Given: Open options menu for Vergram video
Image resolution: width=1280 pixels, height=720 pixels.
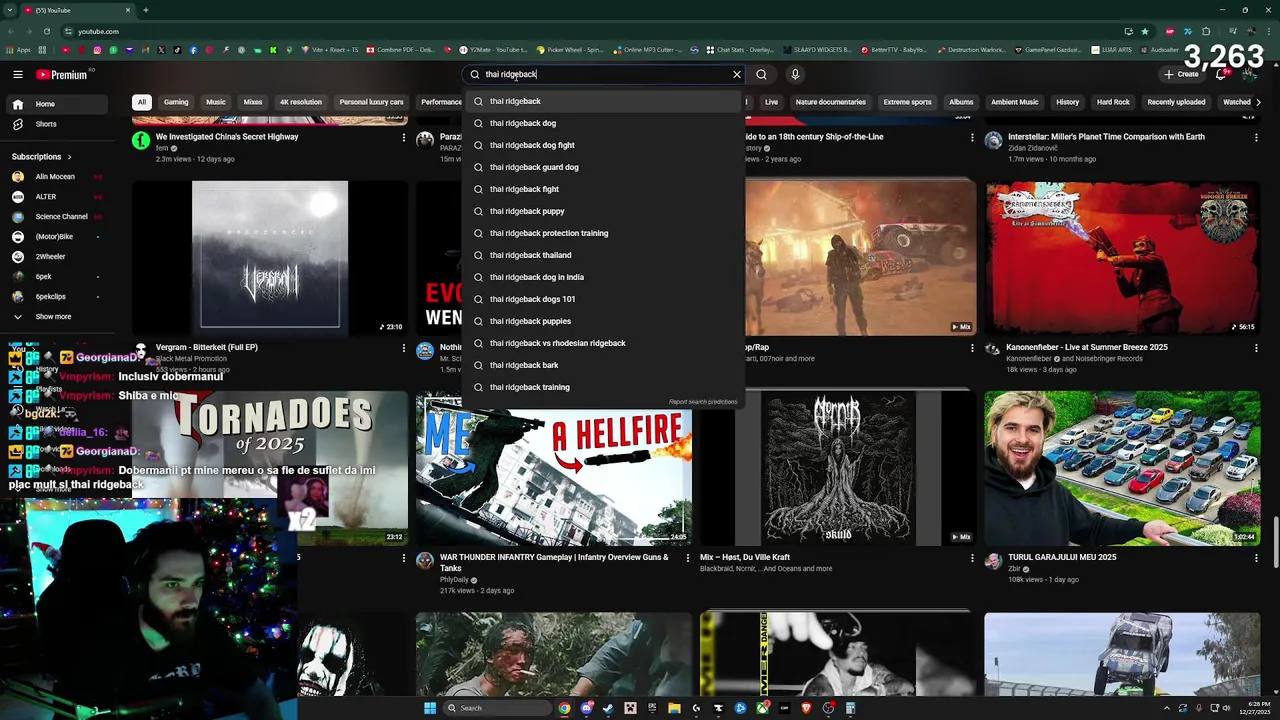Looking at the screenshot, I should (404, 348).
